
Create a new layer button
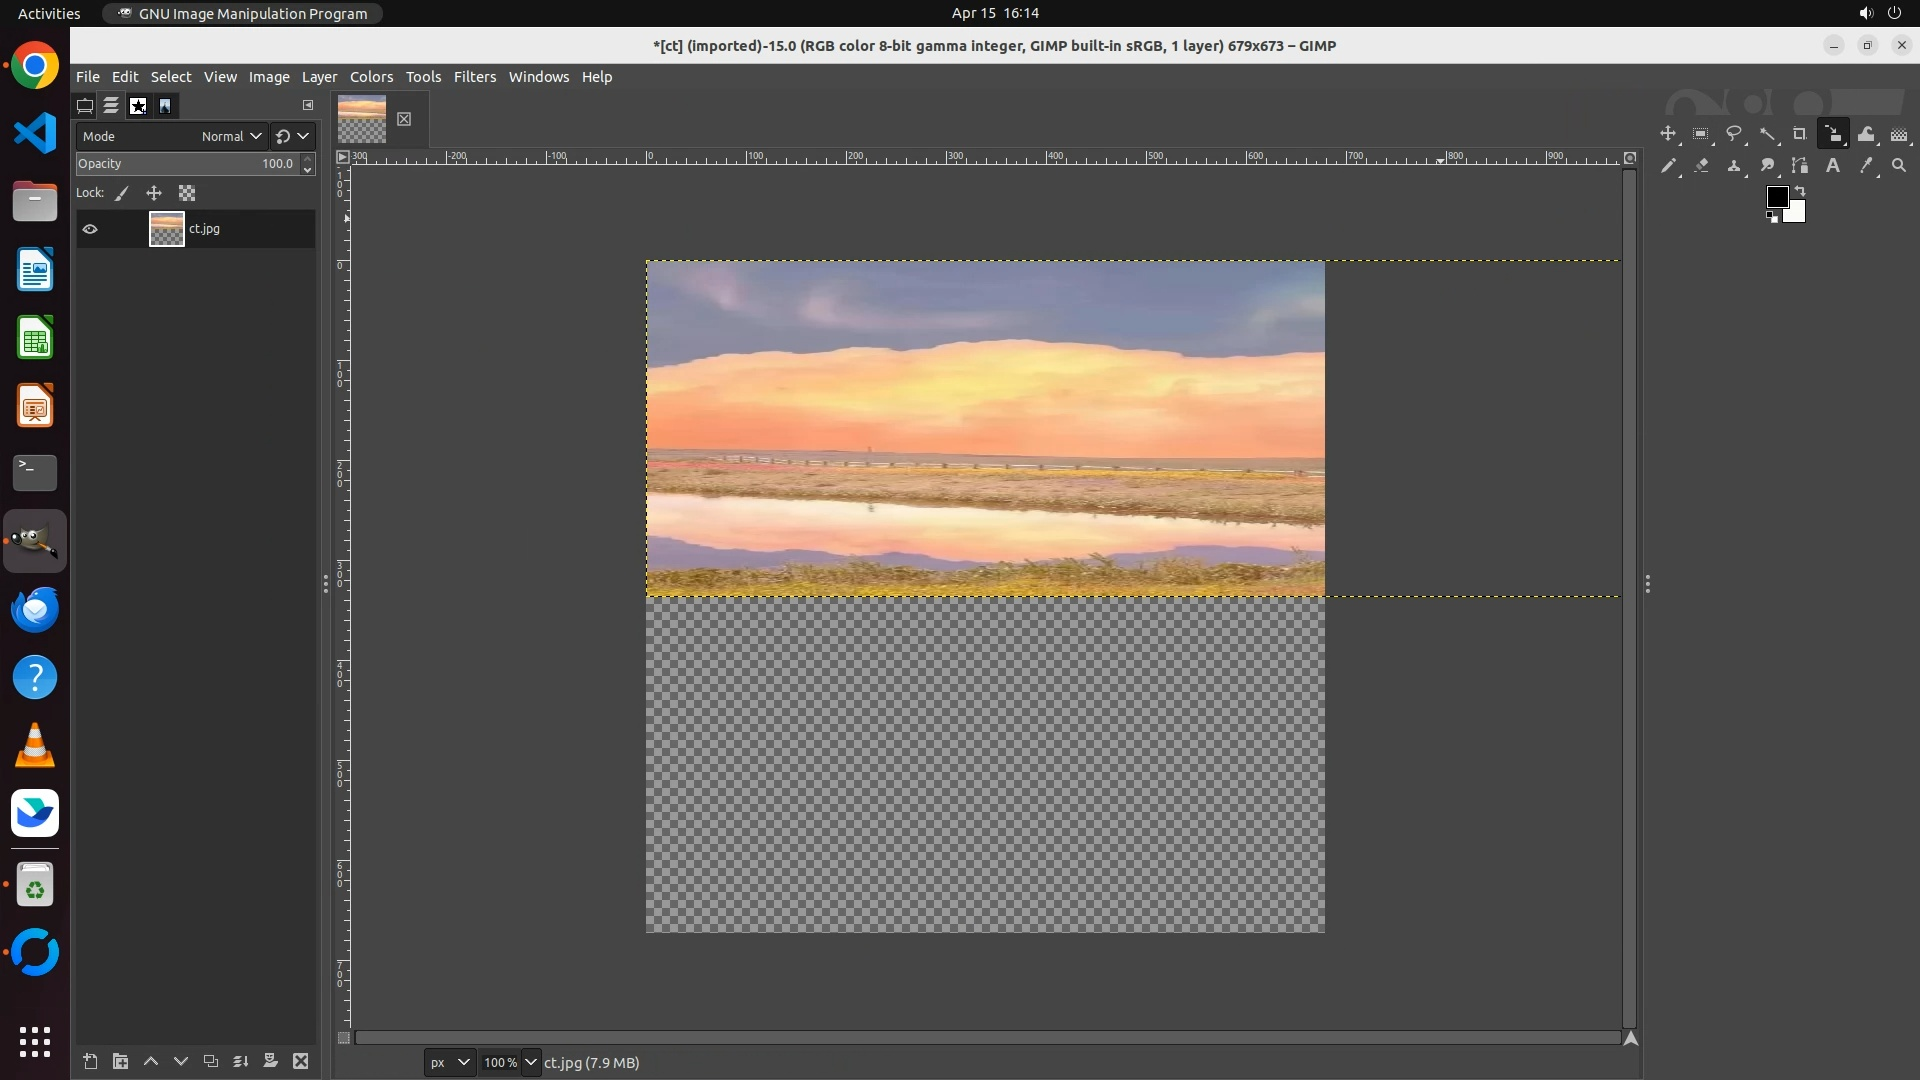click(90, 1061)
